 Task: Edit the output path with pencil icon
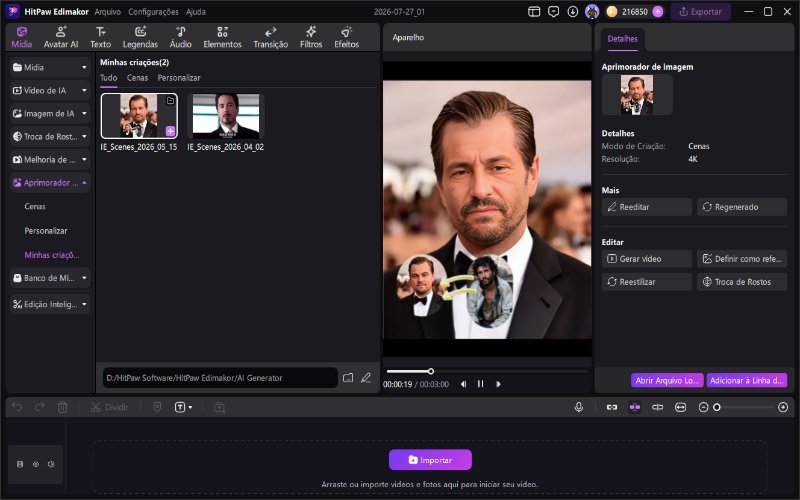[366, 378]
